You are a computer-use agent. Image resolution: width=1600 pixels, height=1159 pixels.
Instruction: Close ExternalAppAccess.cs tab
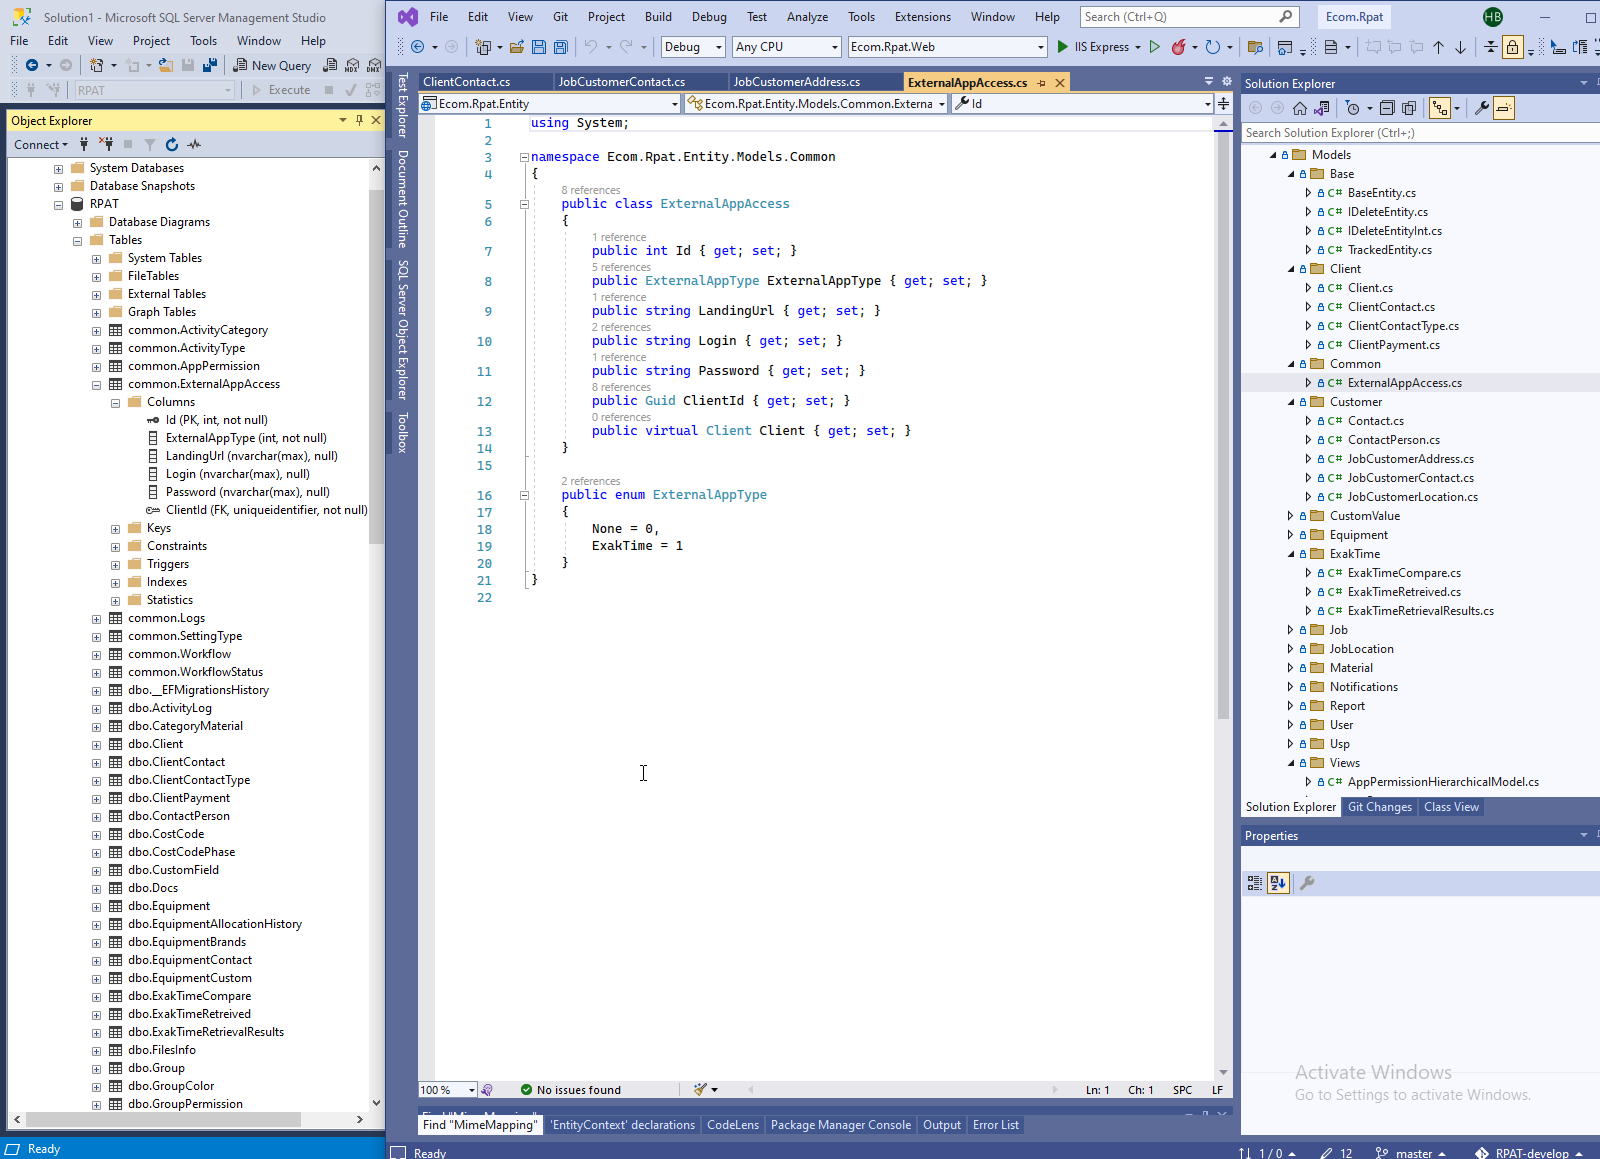(x=1060, y=83)
